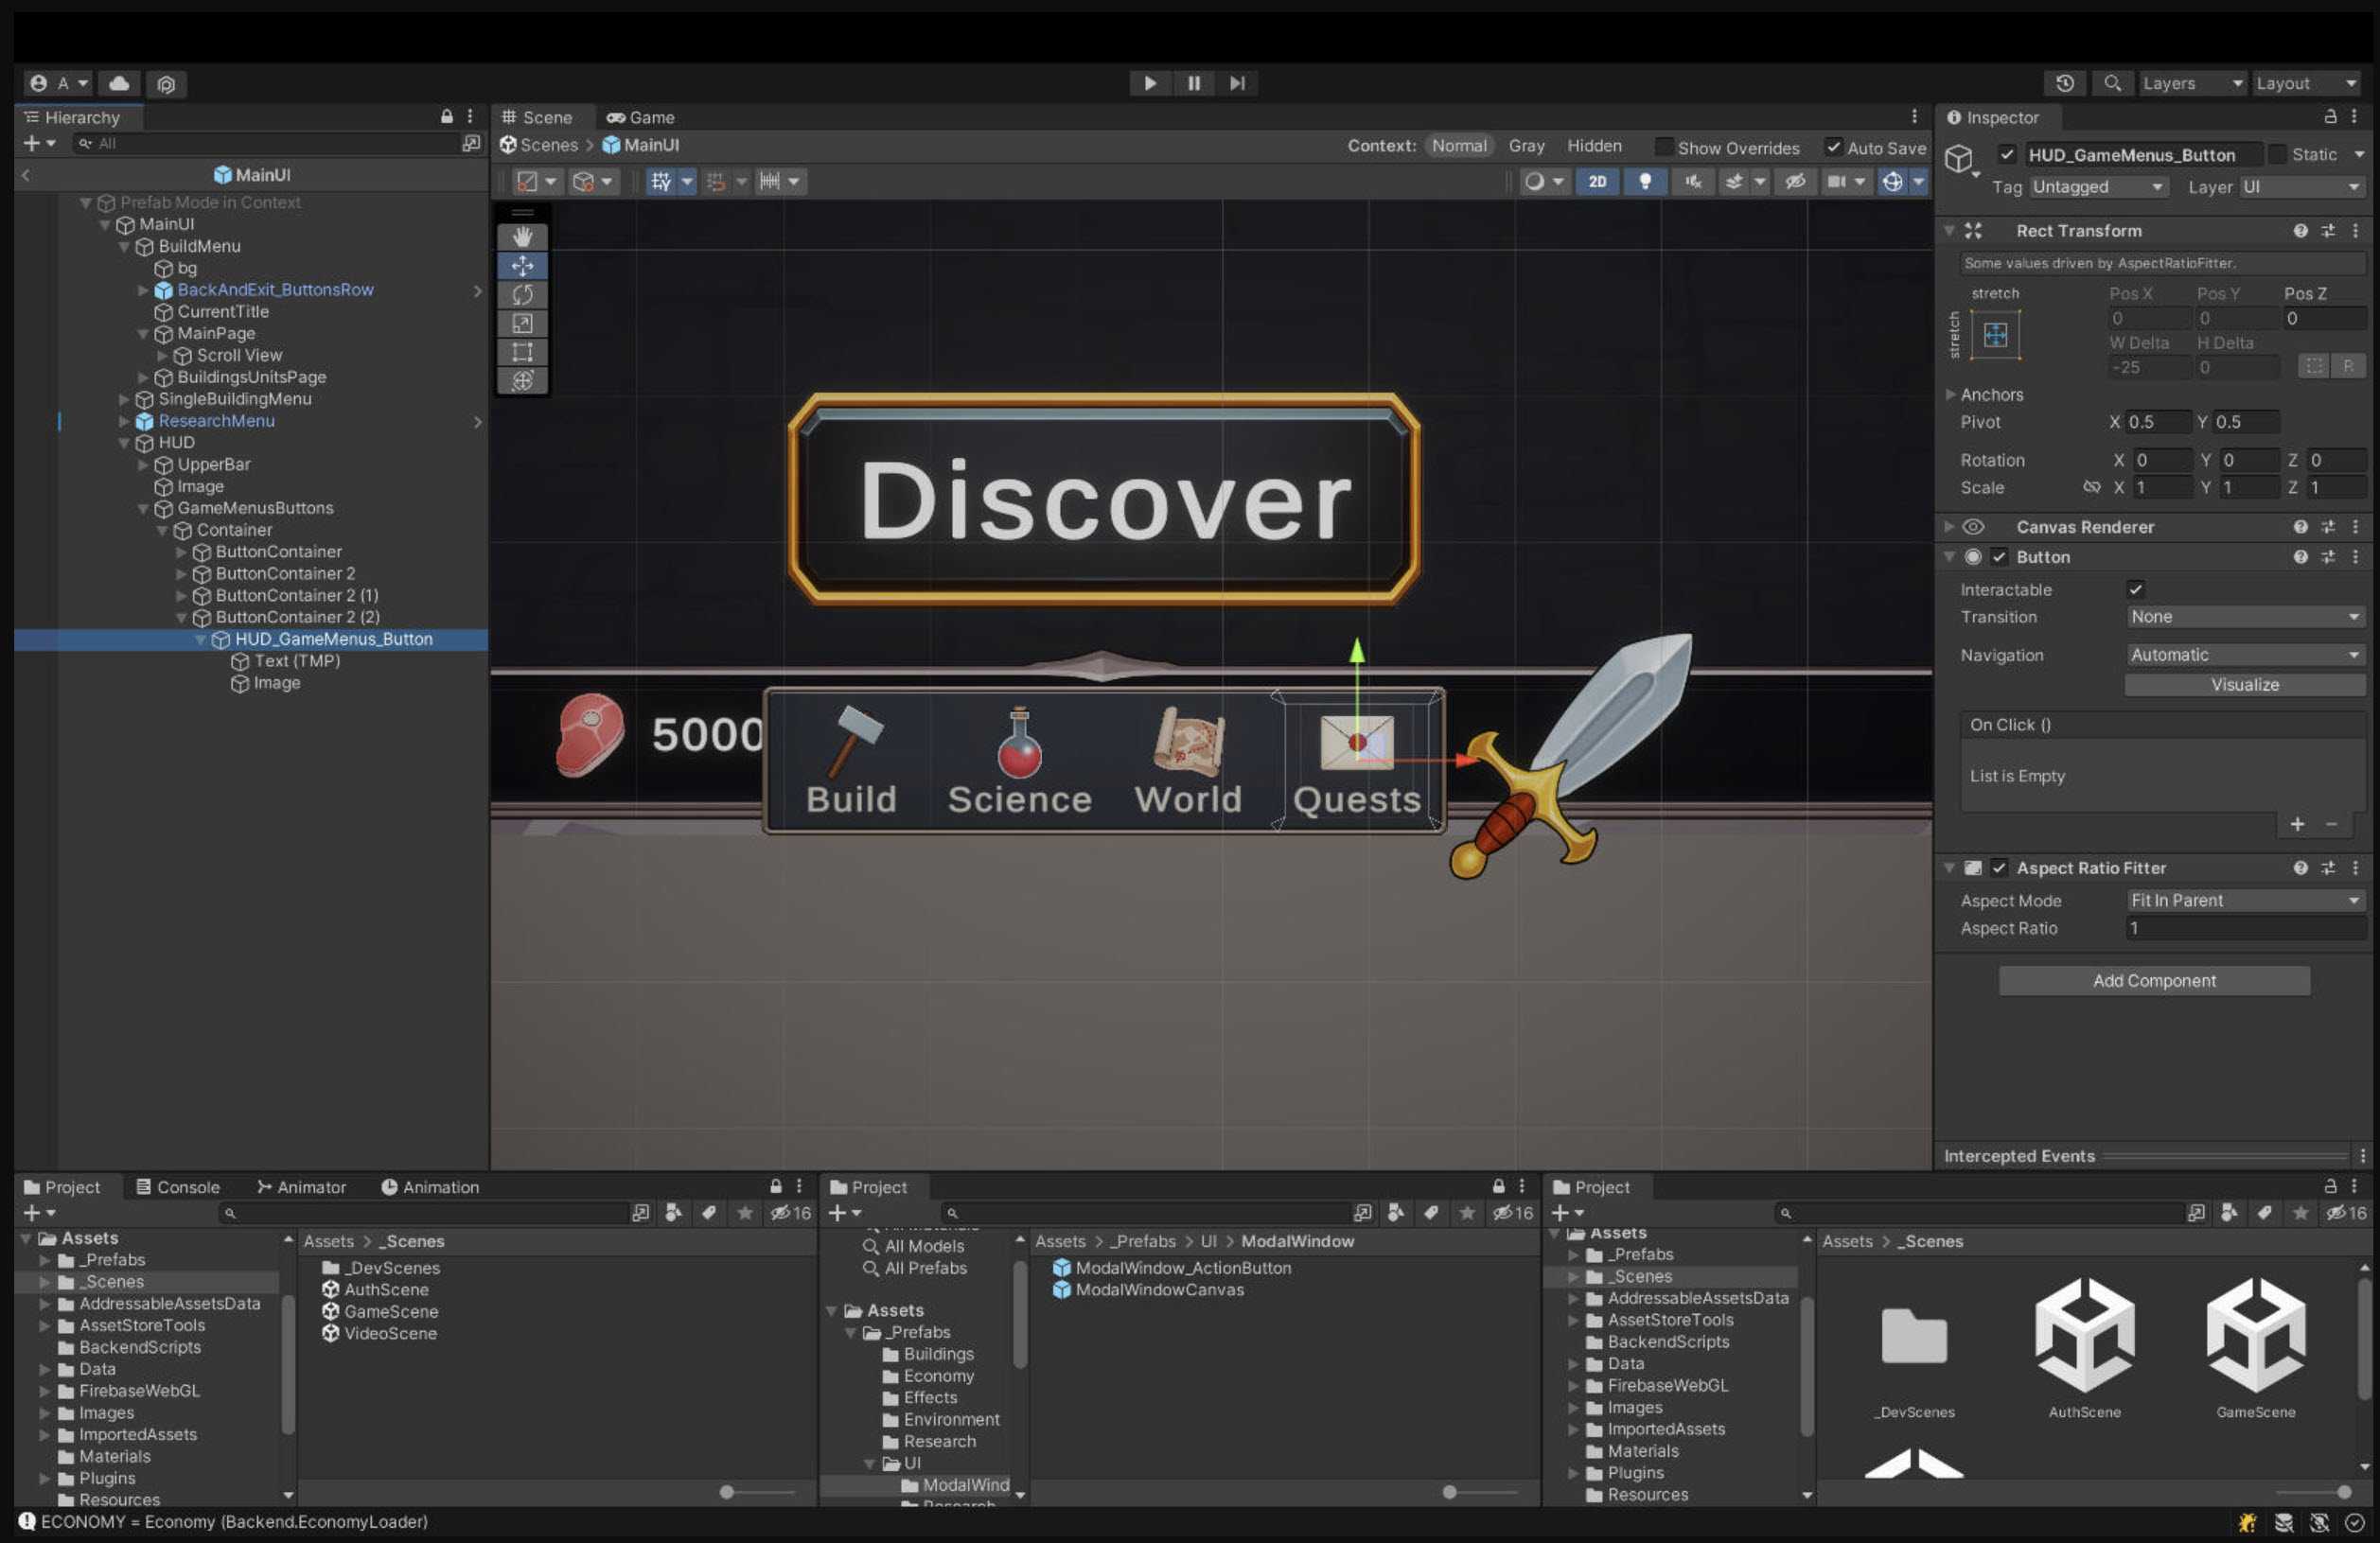The height and width of the screenshot is (1543, 2380).
Task: Open the cloud services icon
Action: pos(118,83)
